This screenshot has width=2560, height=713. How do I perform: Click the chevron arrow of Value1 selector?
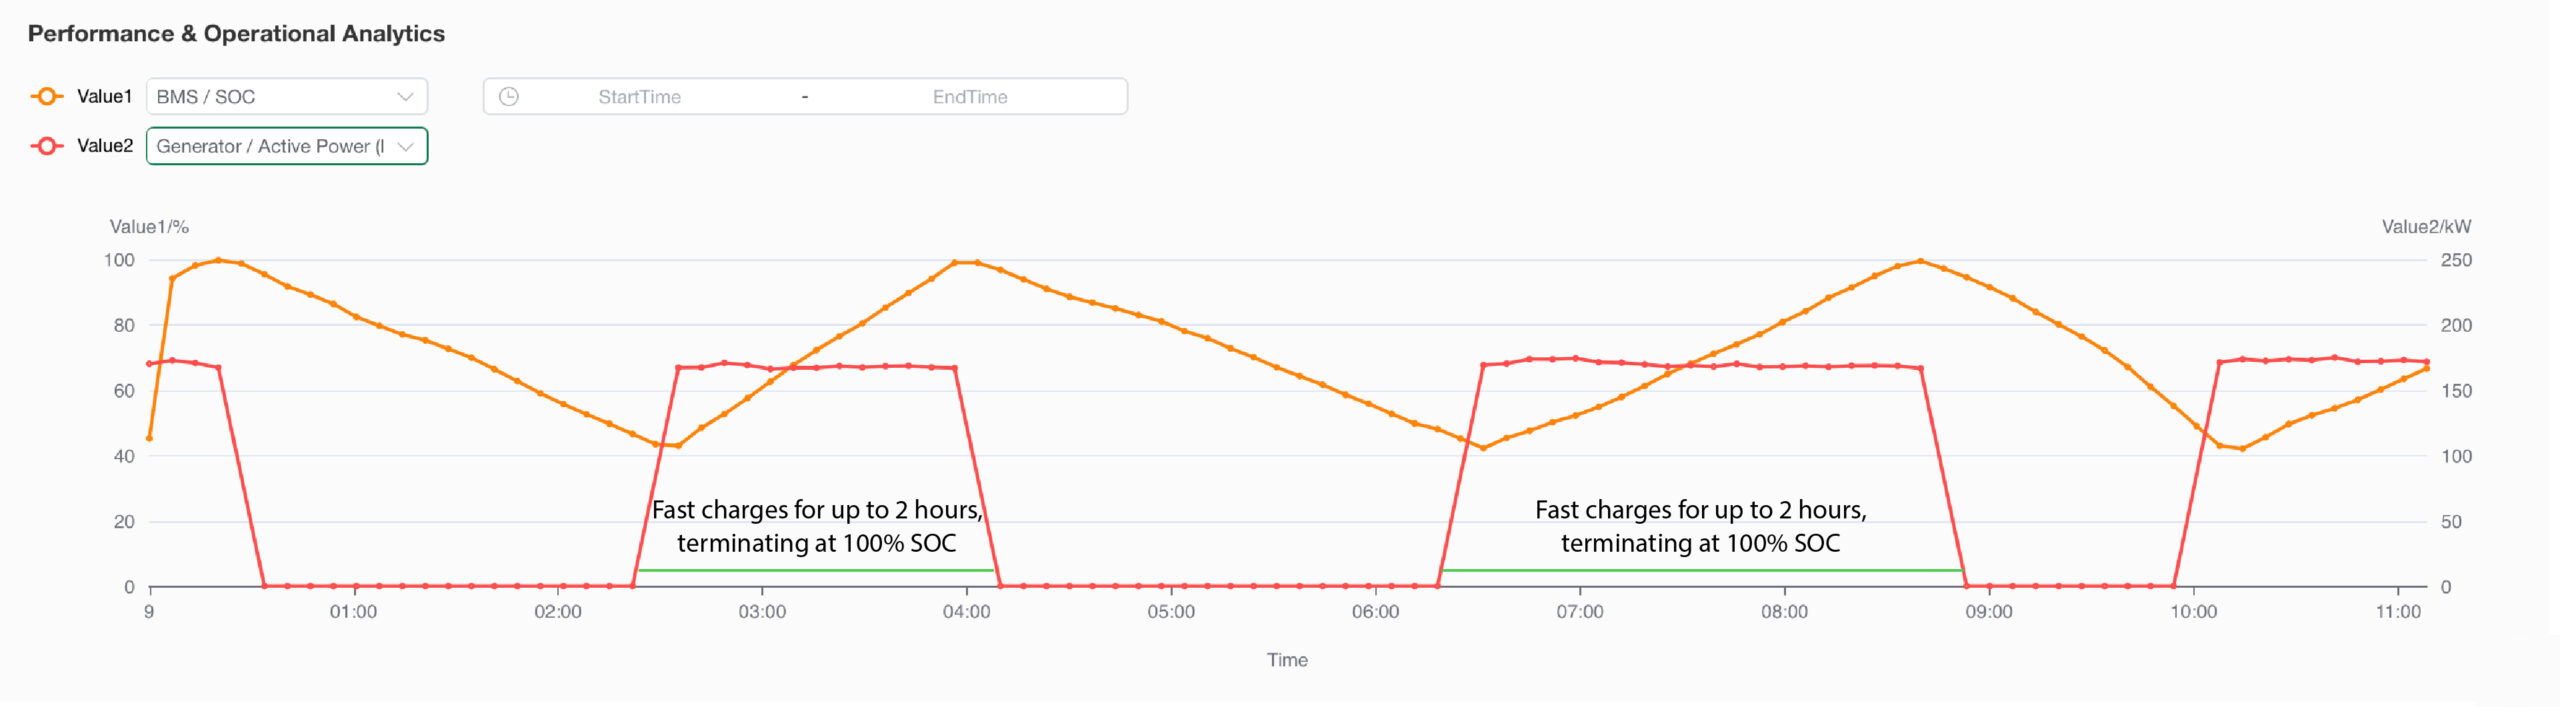click(x=405, y=97)
